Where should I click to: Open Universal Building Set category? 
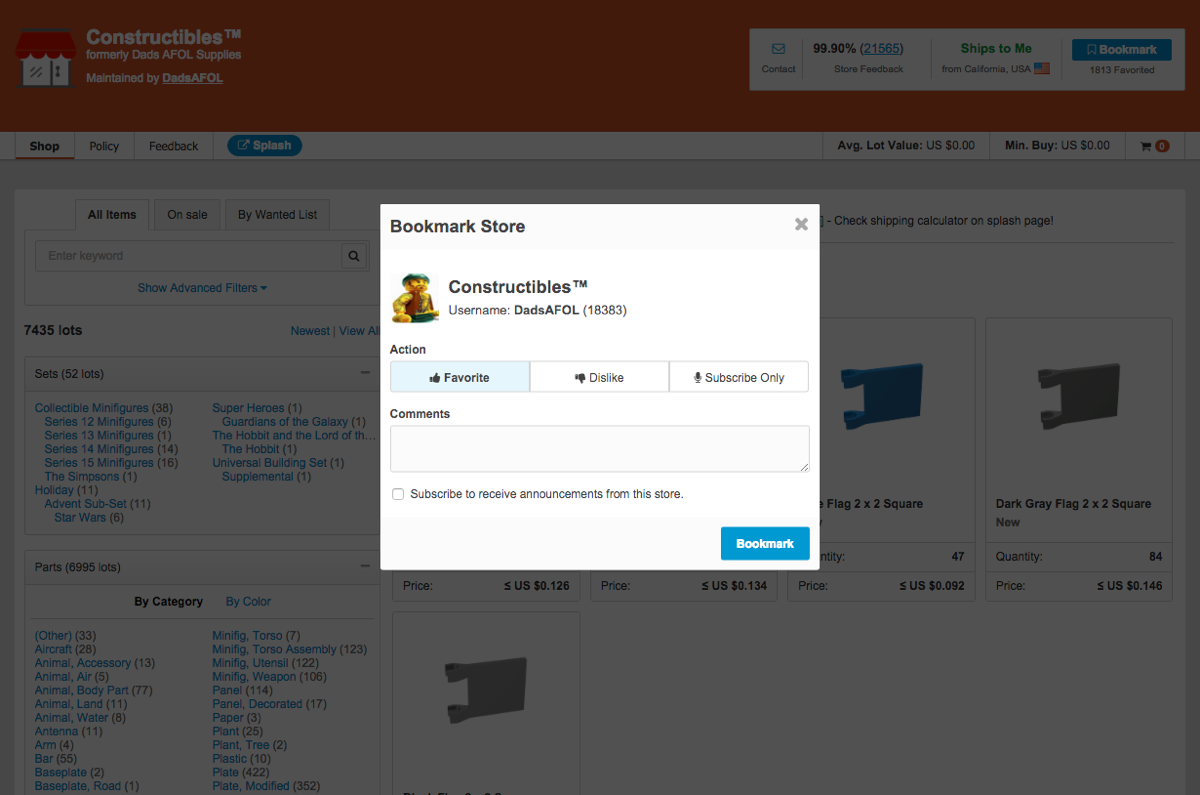click(269, 463)
